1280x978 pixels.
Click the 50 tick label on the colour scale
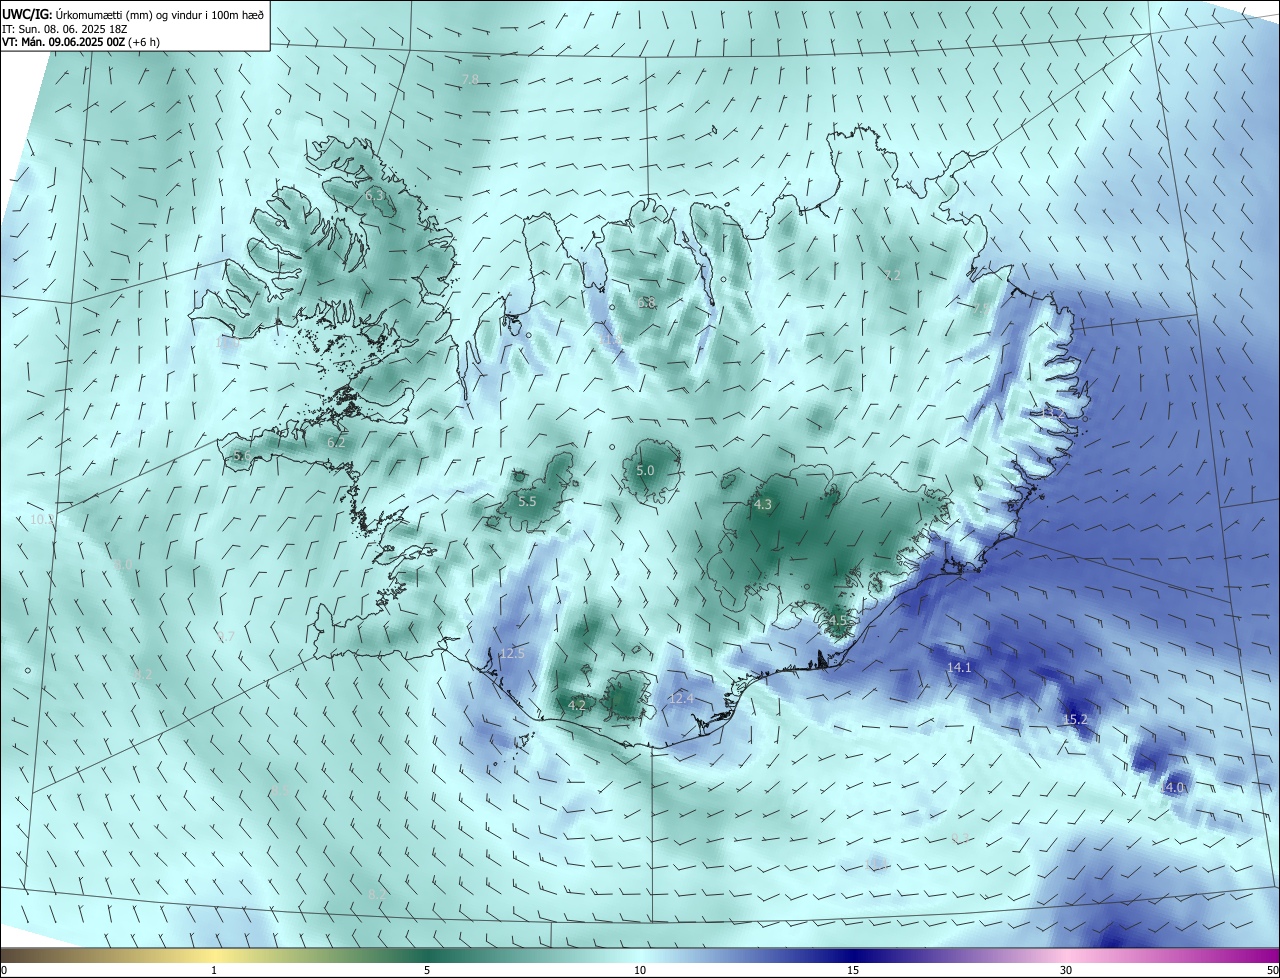[x=1272, y=971]
